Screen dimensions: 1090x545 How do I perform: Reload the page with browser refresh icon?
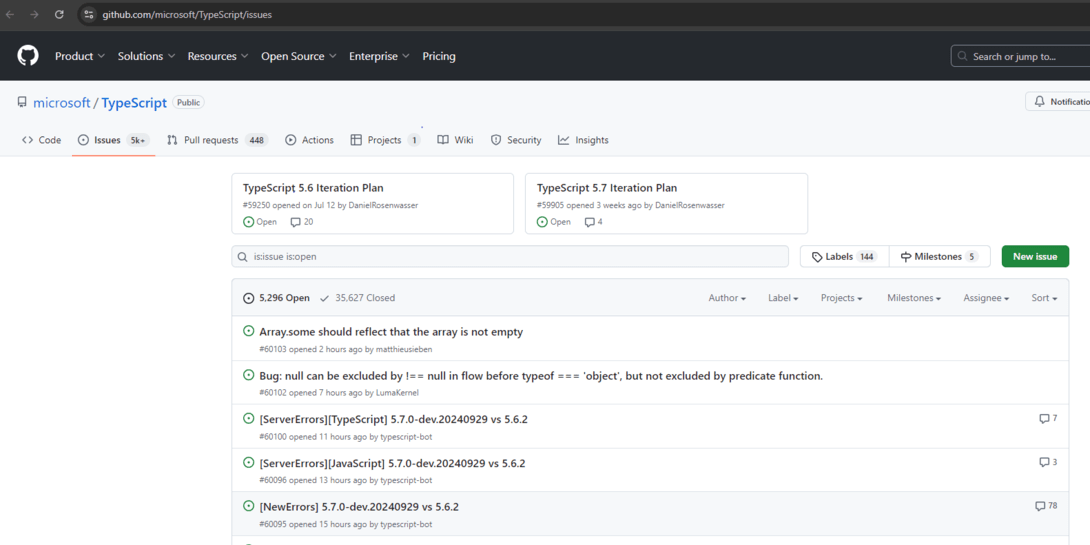coord(59,15)
